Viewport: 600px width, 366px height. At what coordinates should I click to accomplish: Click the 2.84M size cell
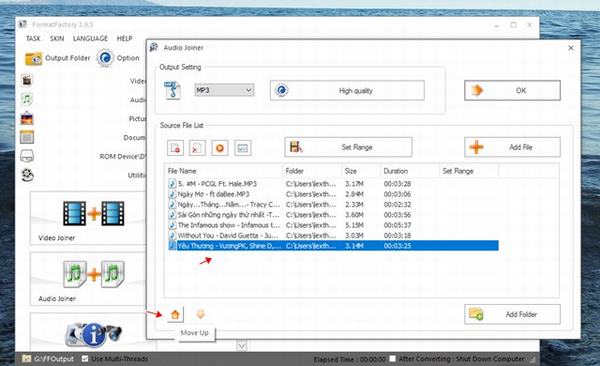pyautogui.click(x=354, y=194)
